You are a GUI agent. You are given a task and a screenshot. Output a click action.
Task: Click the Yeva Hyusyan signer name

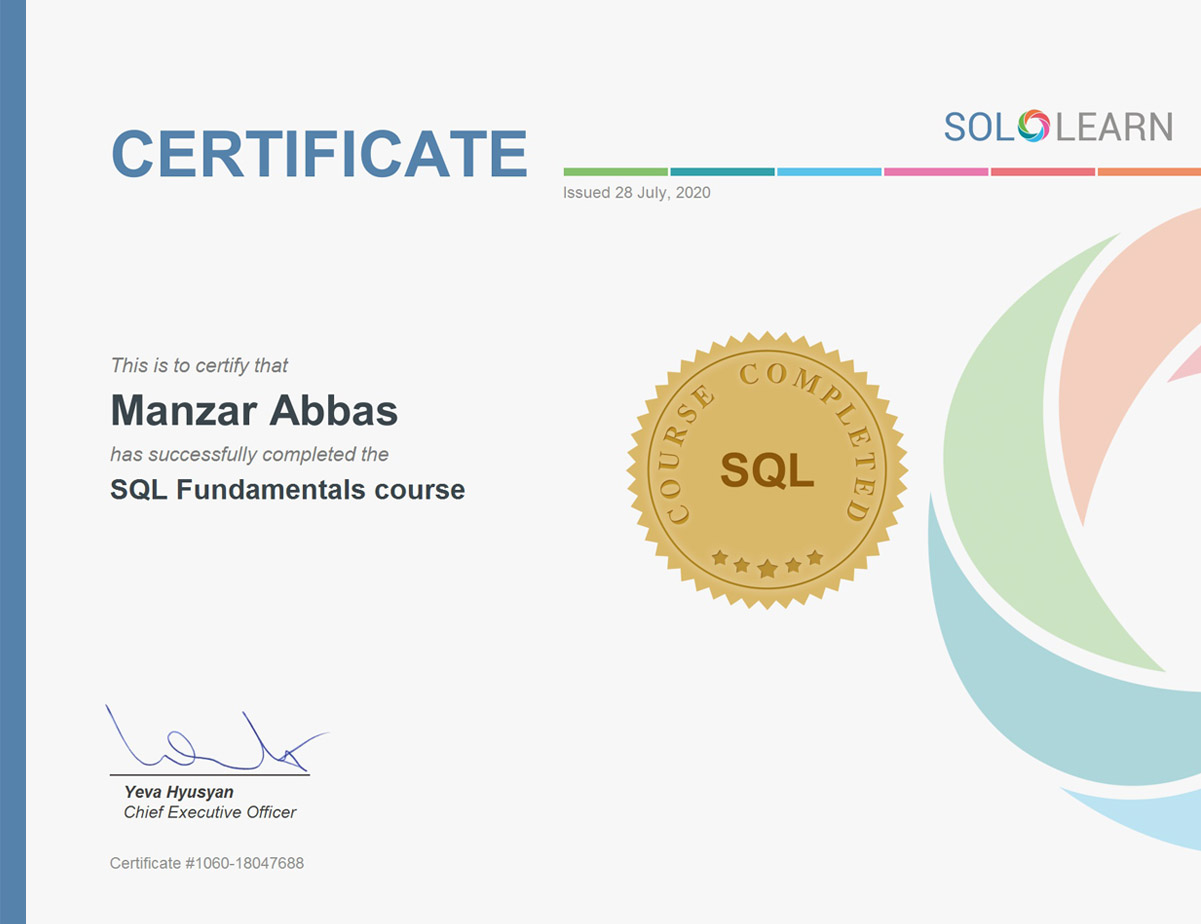click(178, 793)
